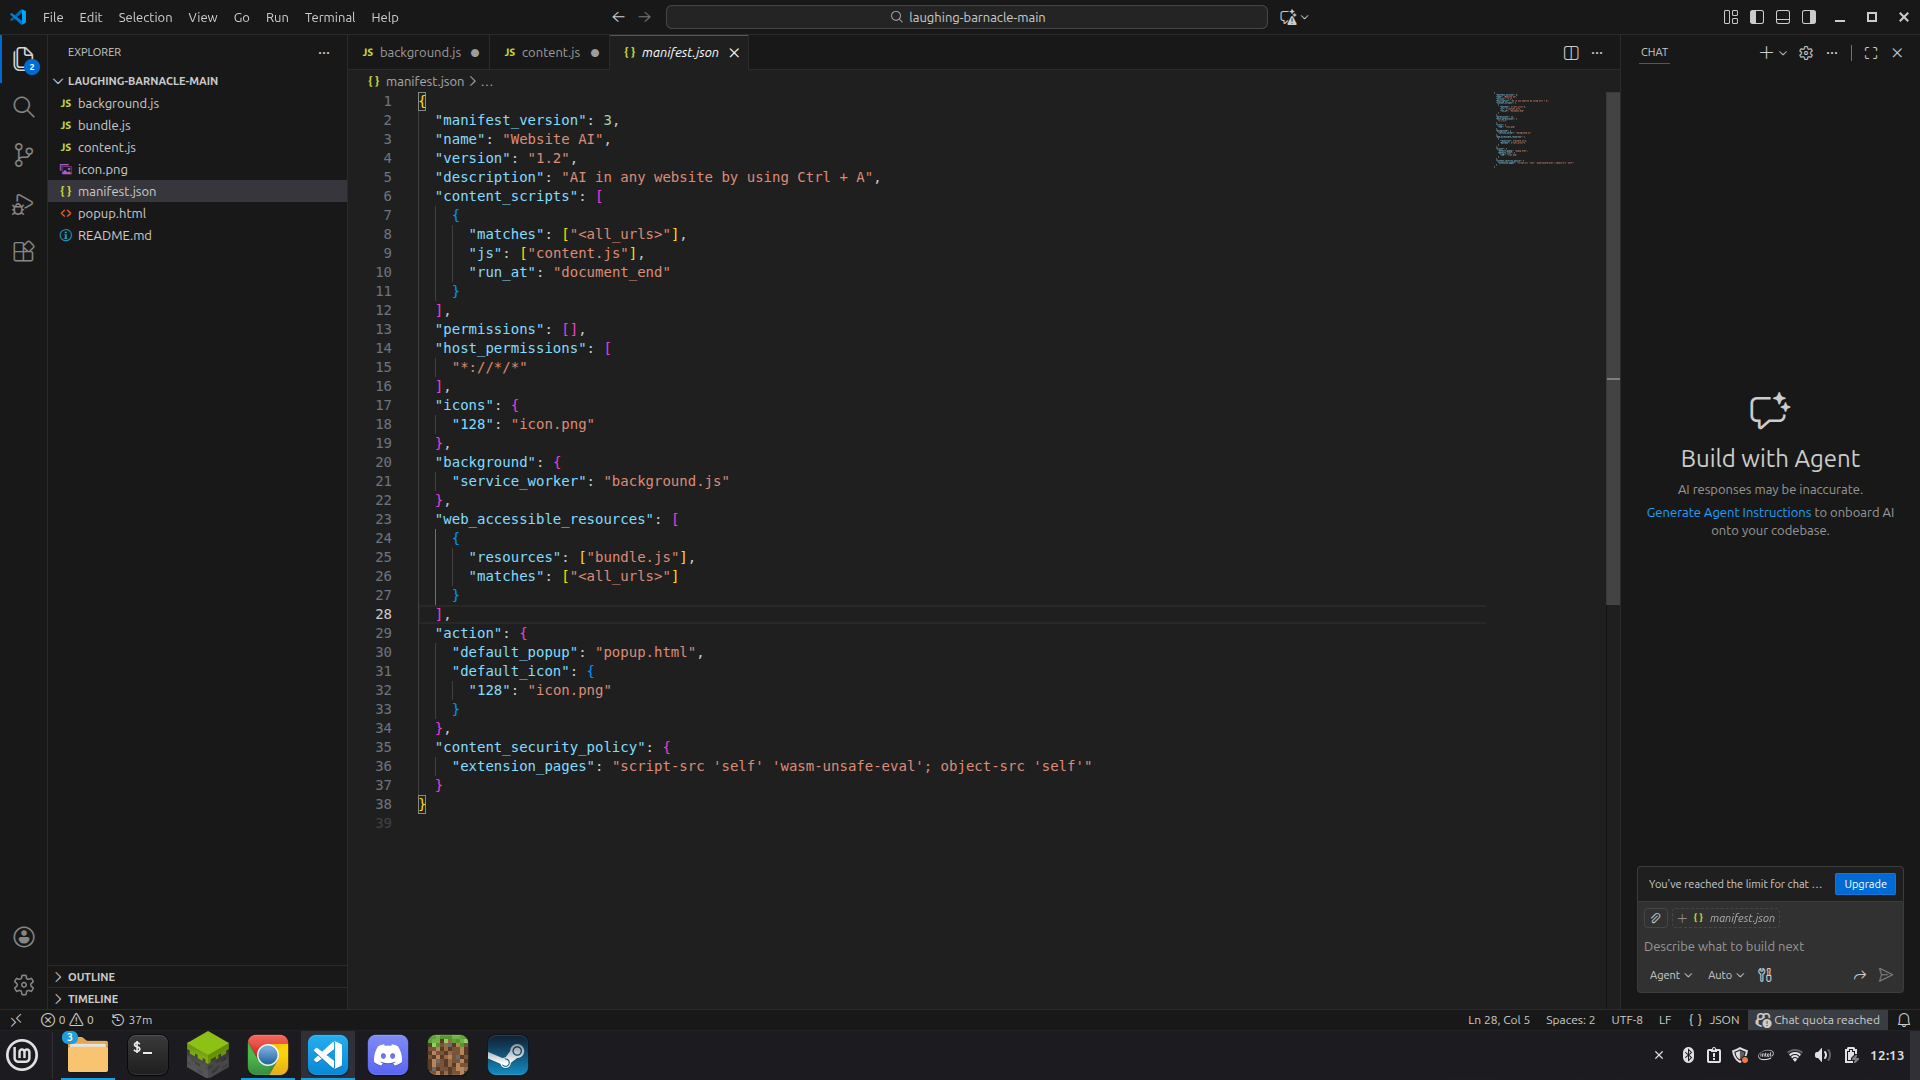Open the Search view in activity bar
1920x1080 pixels.
(23, 107)
